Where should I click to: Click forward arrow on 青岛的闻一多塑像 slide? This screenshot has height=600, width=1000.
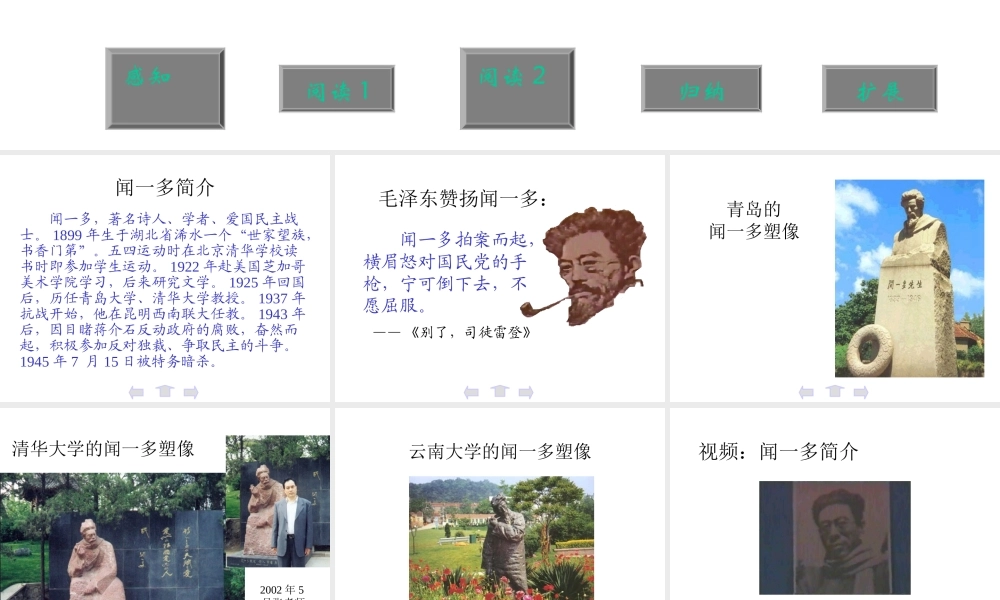(x=861, y=392)
